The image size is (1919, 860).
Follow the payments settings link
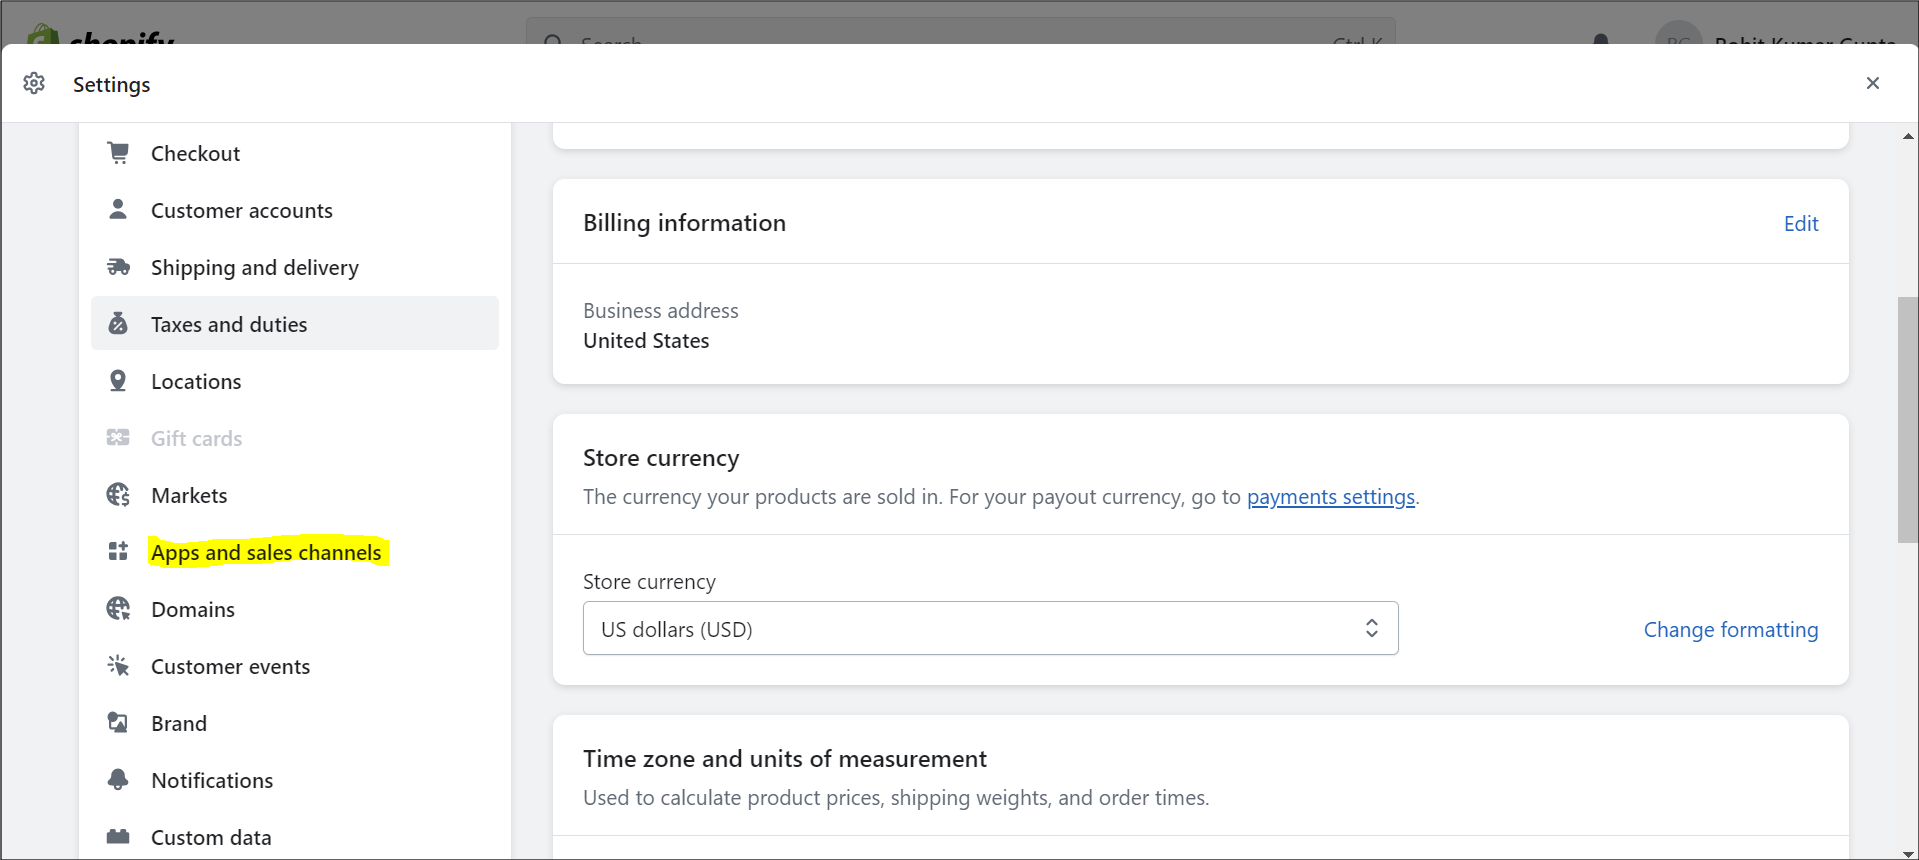point(1331,497)
